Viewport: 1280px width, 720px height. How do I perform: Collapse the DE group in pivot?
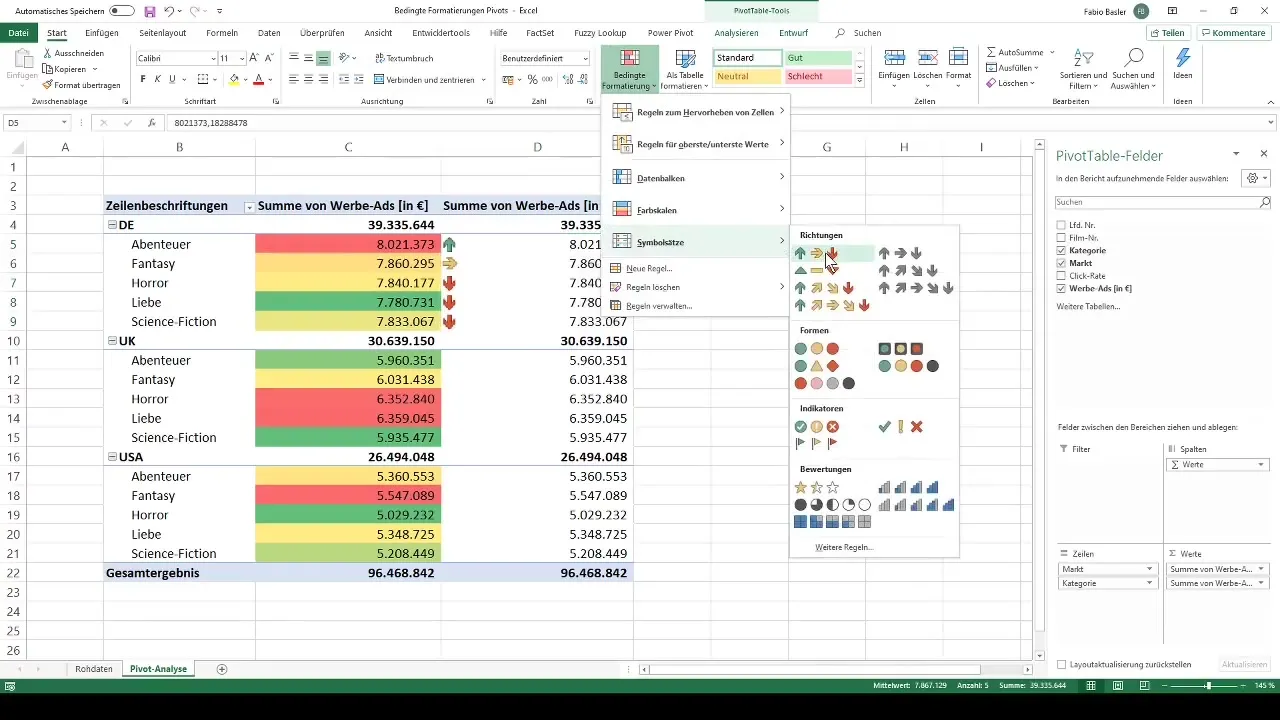111,225
